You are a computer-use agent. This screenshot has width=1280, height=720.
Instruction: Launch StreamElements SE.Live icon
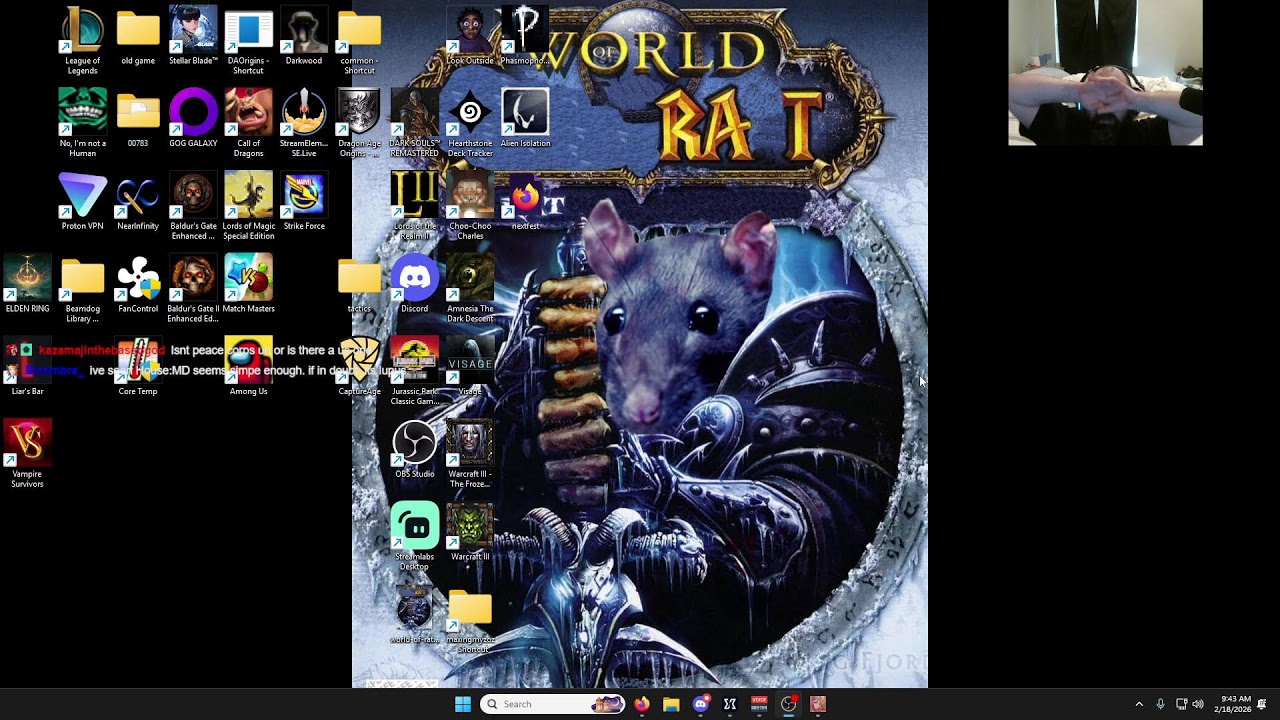pos(304,124)
